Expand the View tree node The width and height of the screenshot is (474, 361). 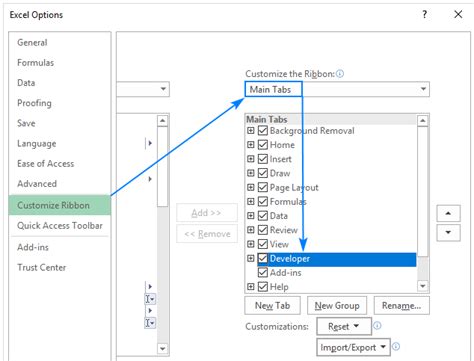(251, 244)
